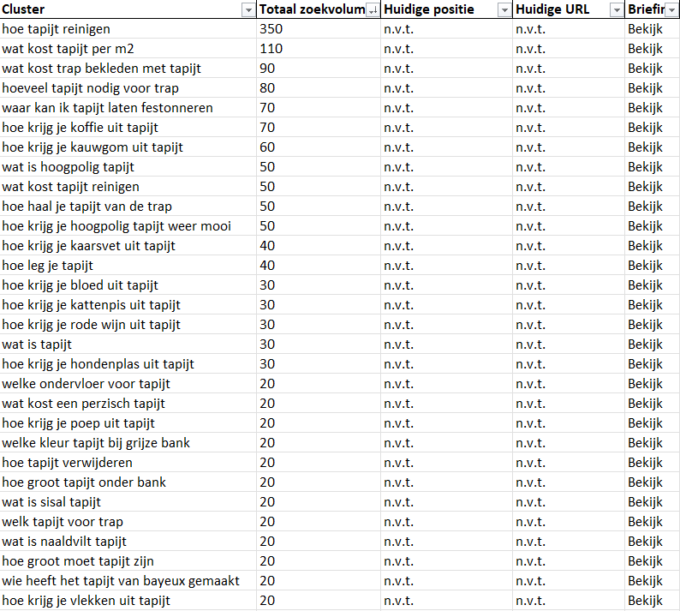
Task: Expand the Huidige positie filter dropdown
Action: point(502,10)
